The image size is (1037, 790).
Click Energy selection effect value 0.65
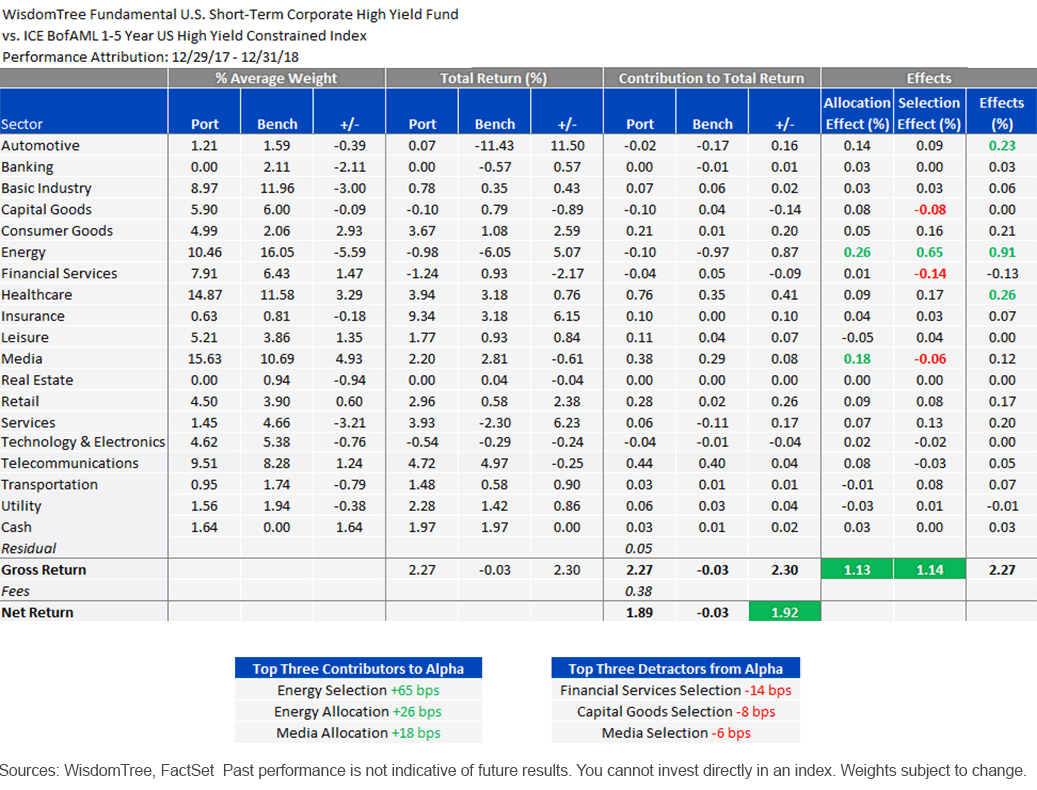pyautogui.click(x=929, y=253)
